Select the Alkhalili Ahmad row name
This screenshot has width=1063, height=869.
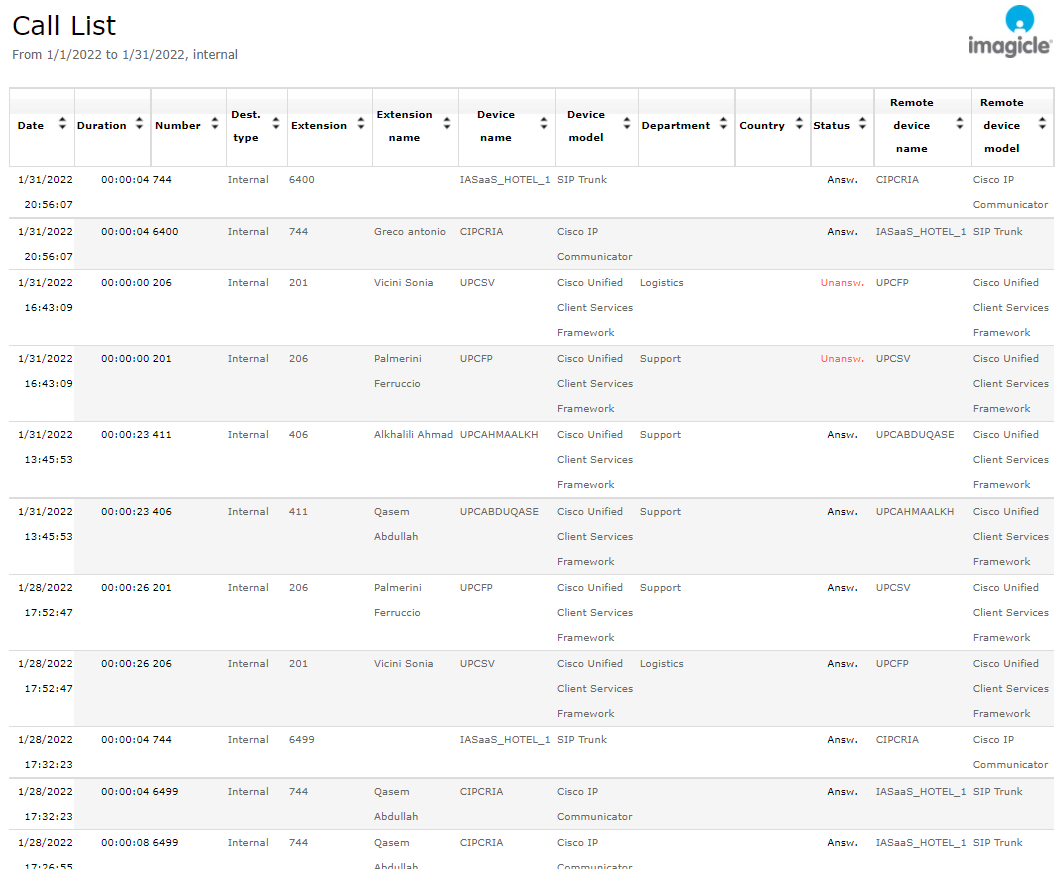[x=413, y=435]
